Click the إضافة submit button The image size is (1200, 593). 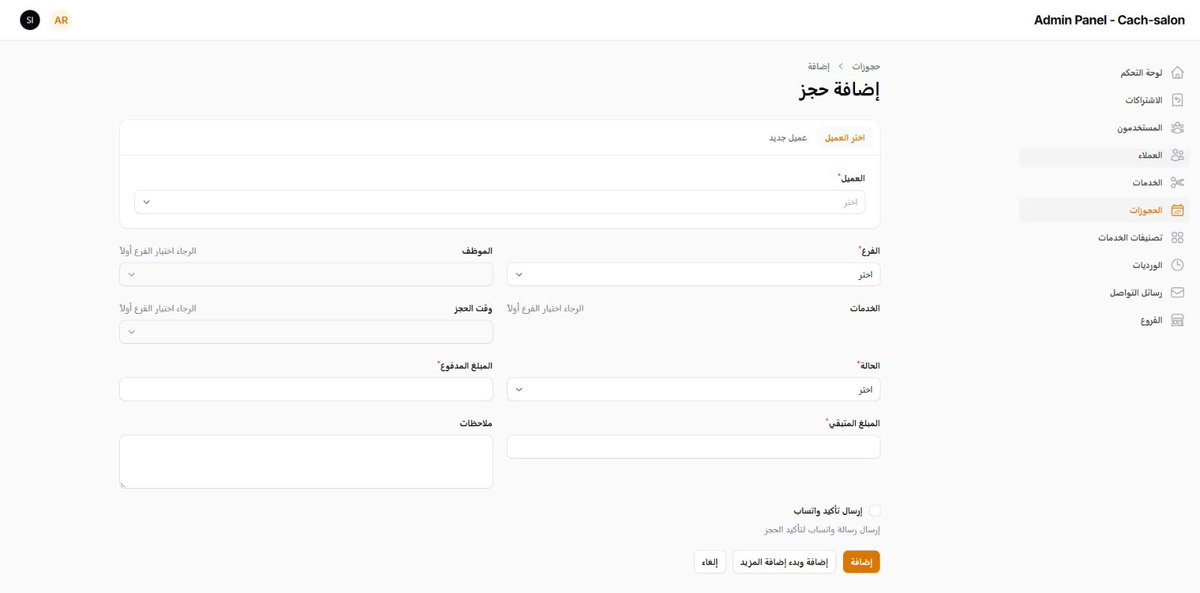[861, 562]
